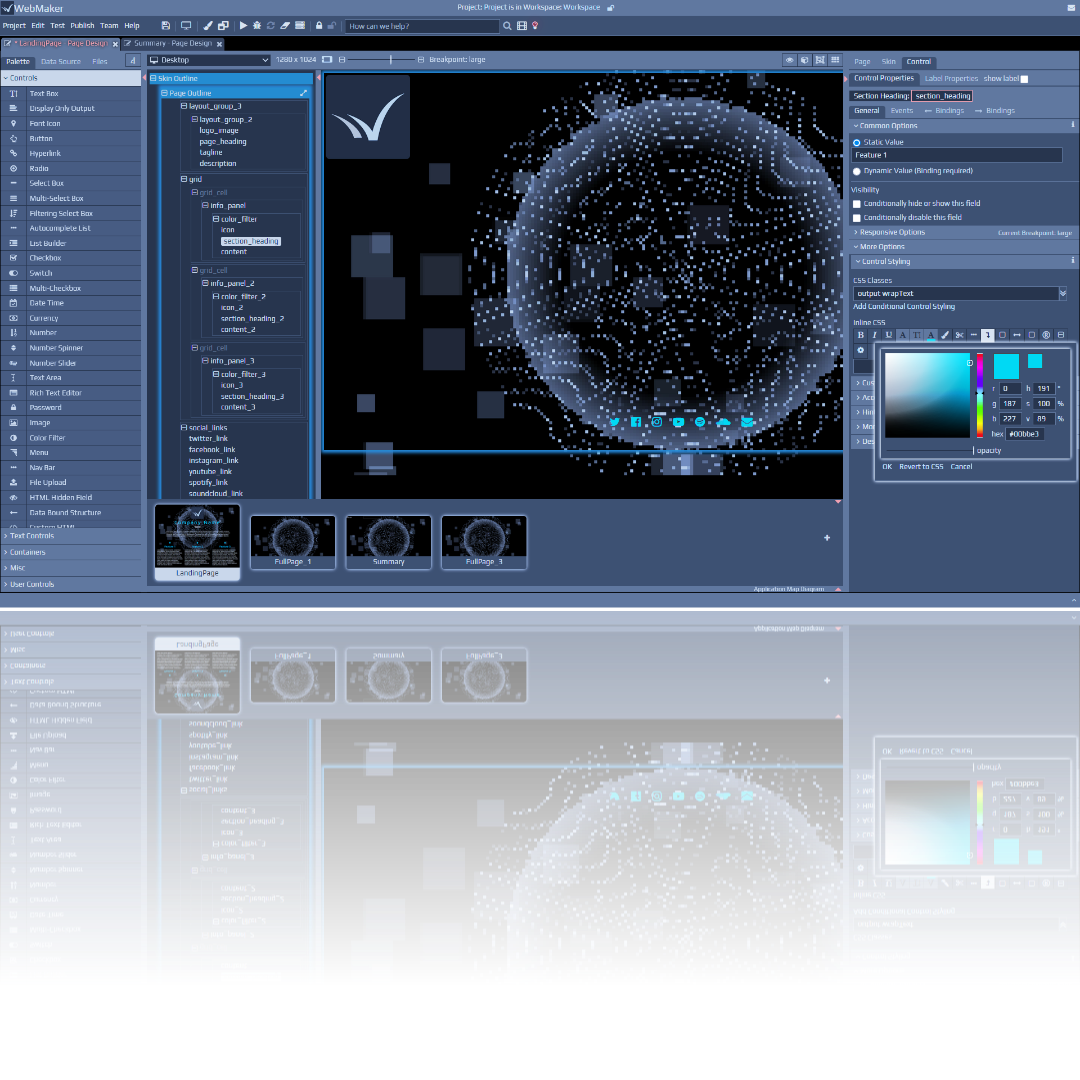1080x1080 pixels.
Task: Click the Eraser icon in the top toolbar
Action: [x=283, y=25]
